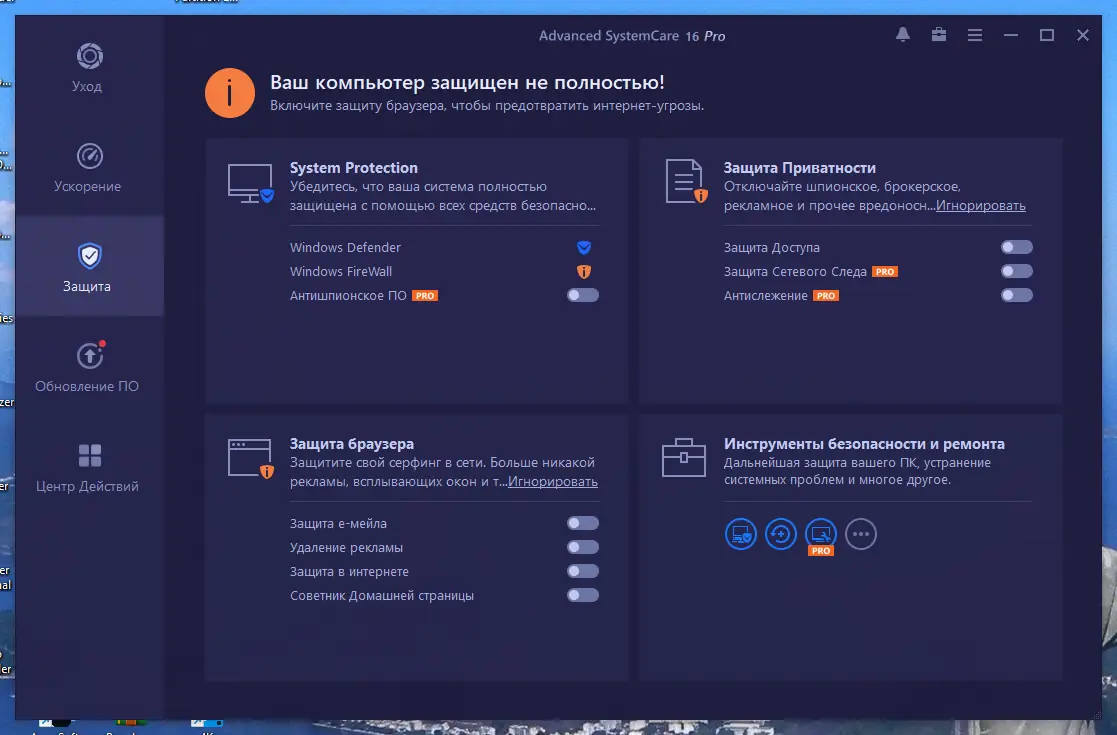Minimize the Advanced SystemCare window
The height and width of the screenshot is (735, 1117).
coord(1011,35)
